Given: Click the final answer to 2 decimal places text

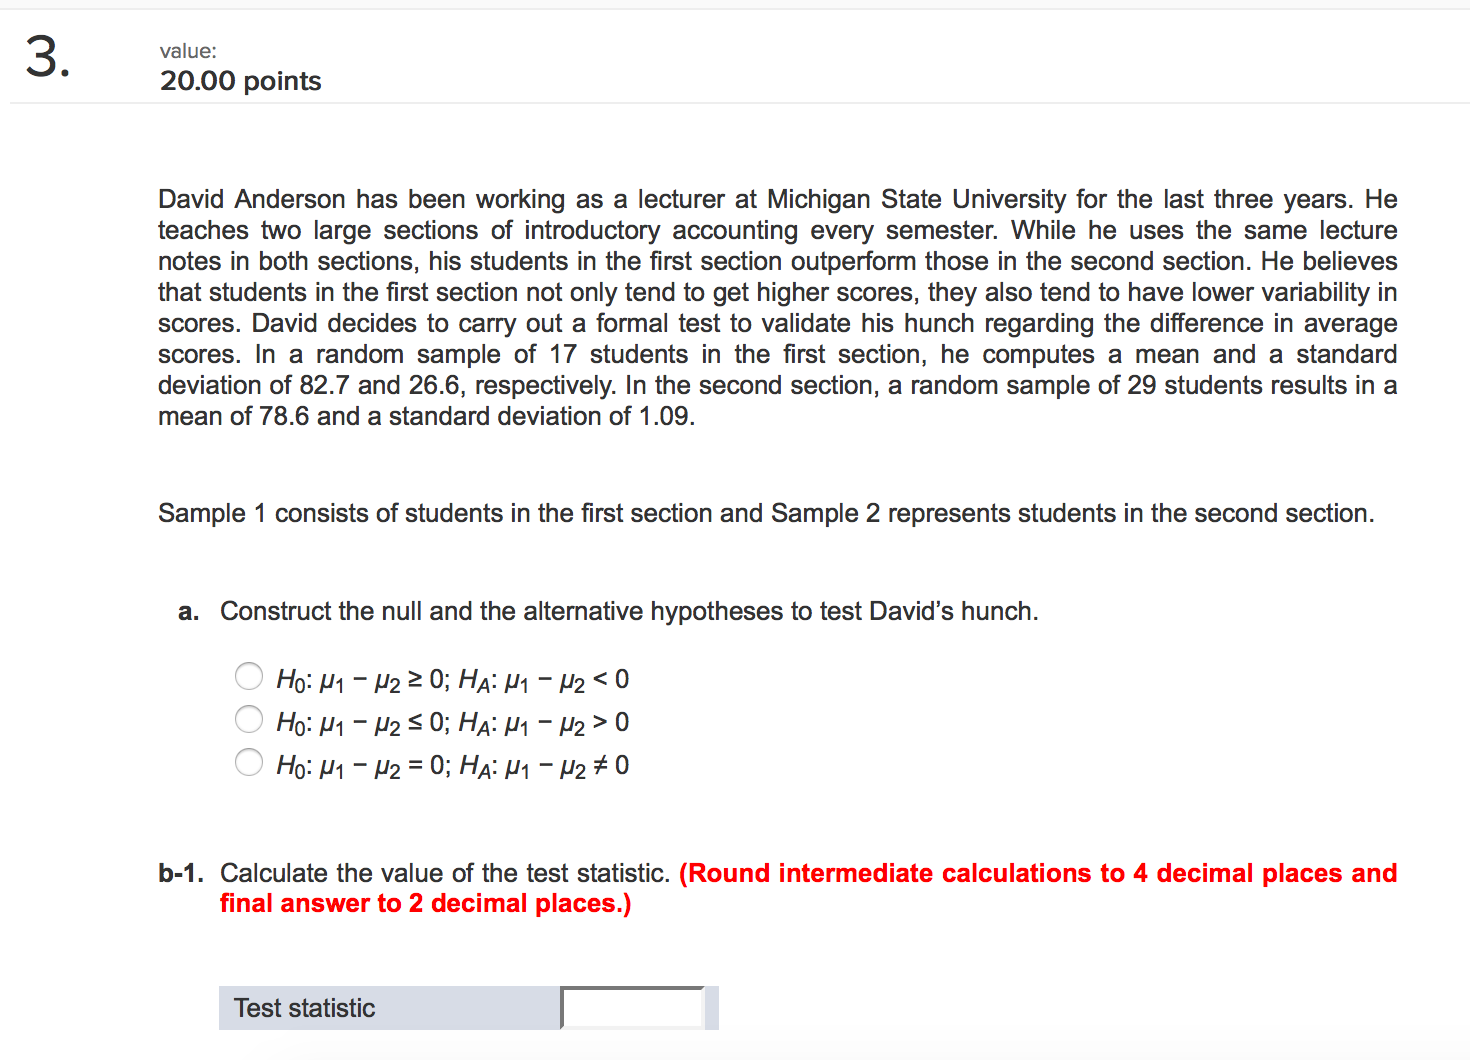Looking at the screenshot, I should tap(426, 904).
